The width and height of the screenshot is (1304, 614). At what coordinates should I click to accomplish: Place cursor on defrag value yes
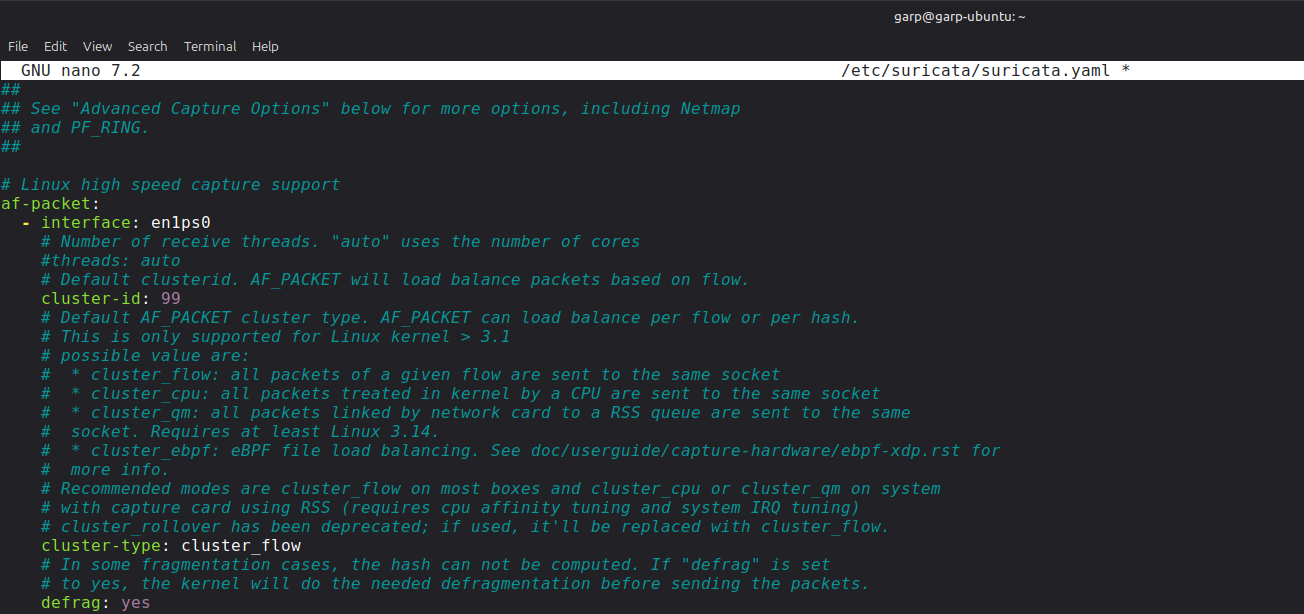pos(135,603)
